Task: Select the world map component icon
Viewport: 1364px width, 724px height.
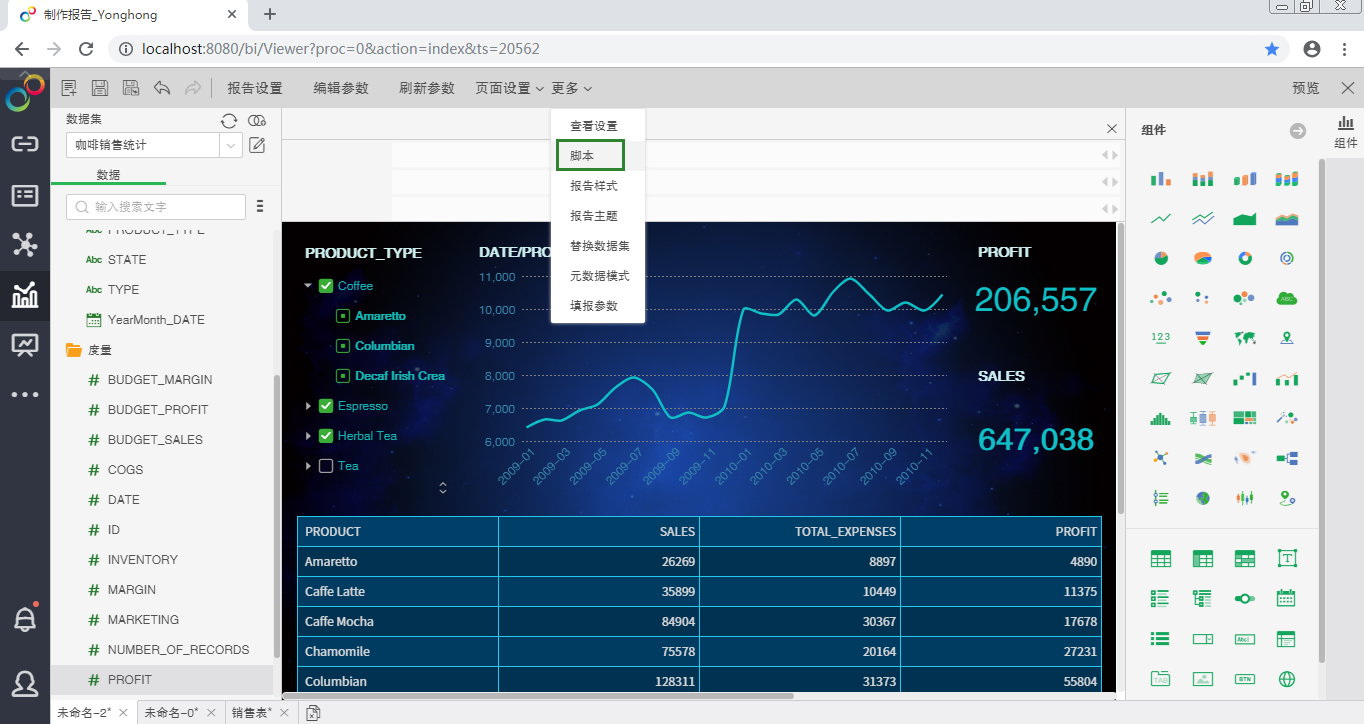Action: (1245, 338)
